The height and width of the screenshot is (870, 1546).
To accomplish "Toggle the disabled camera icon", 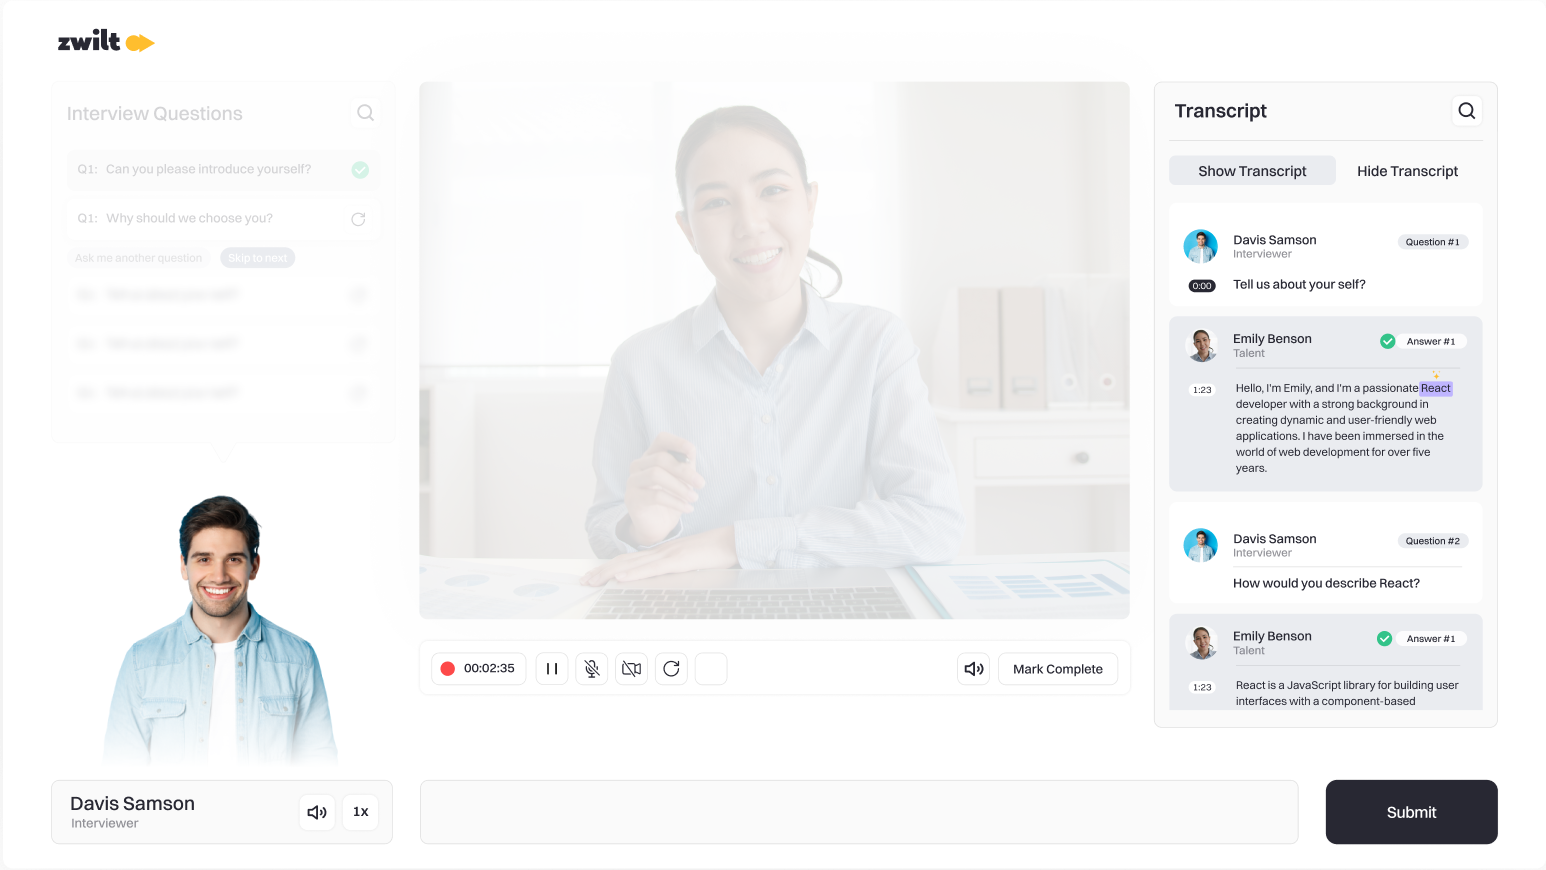I will pyautogui.click(x=632, y=669).
